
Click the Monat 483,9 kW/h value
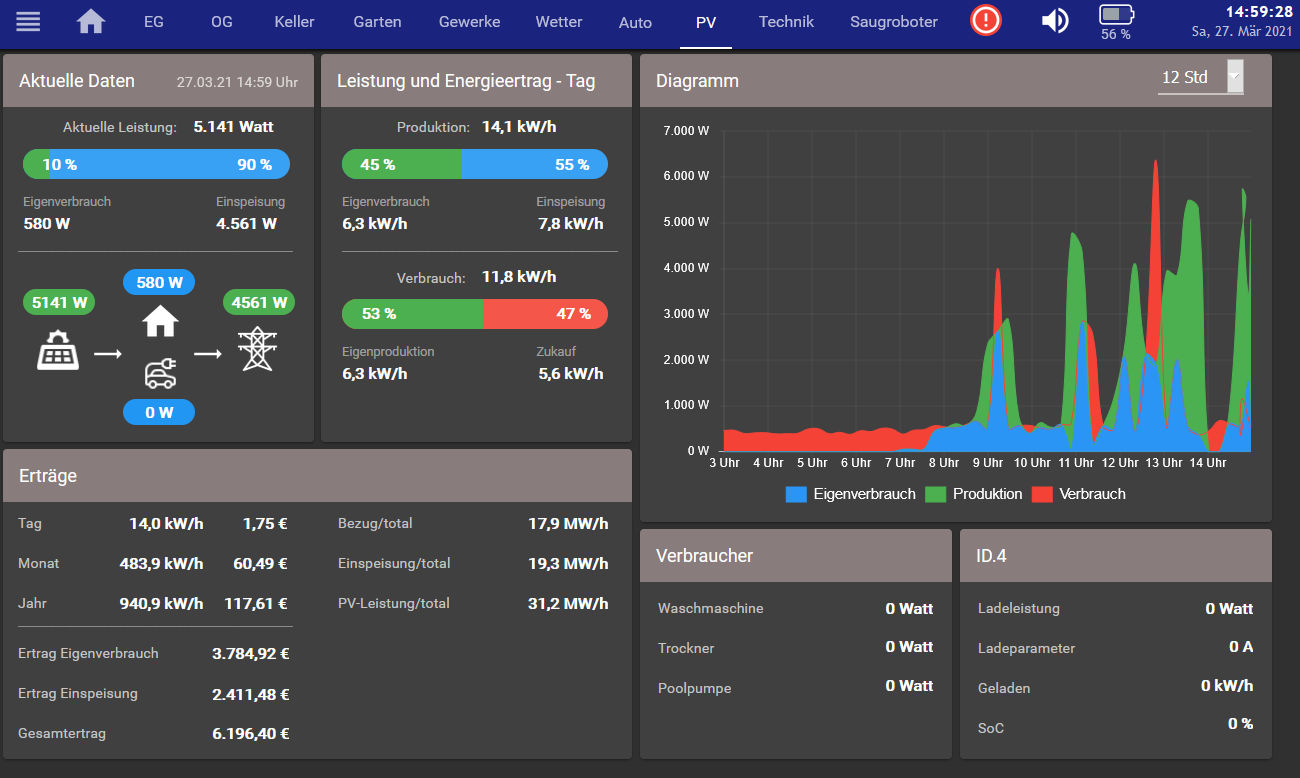click(161, 563)
